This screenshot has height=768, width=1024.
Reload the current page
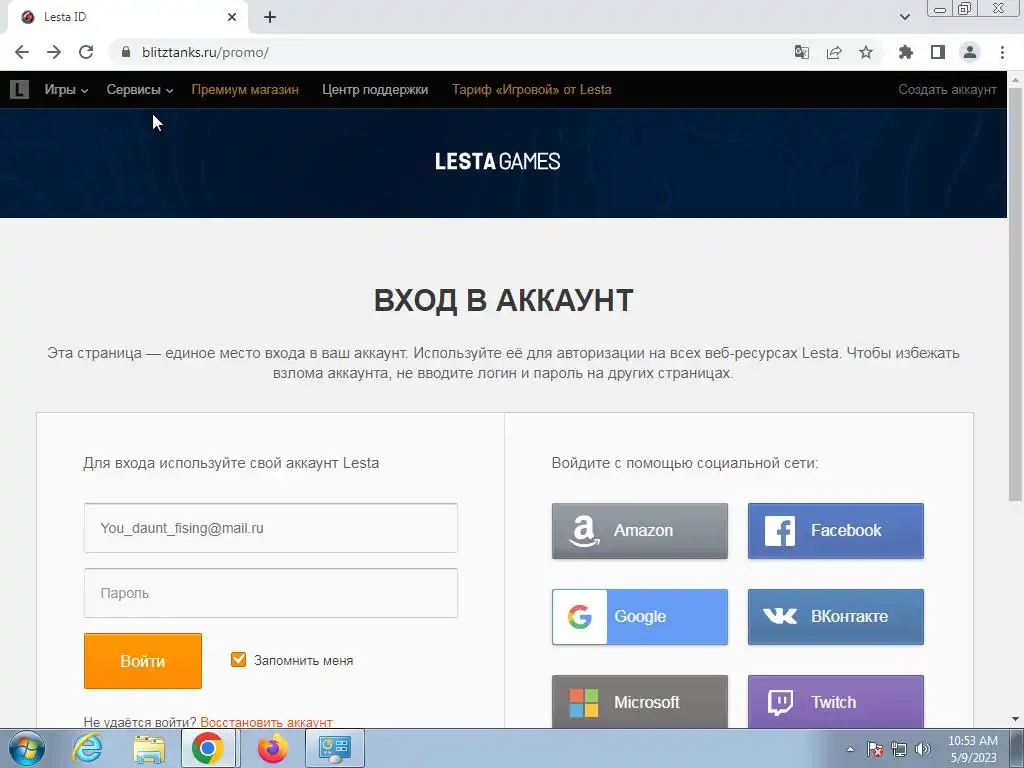click(x=86, y=52)
